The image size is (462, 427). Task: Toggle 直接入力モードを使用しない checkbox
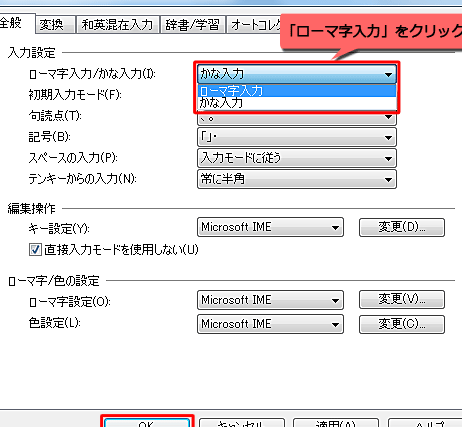click(x=35, y=249)
